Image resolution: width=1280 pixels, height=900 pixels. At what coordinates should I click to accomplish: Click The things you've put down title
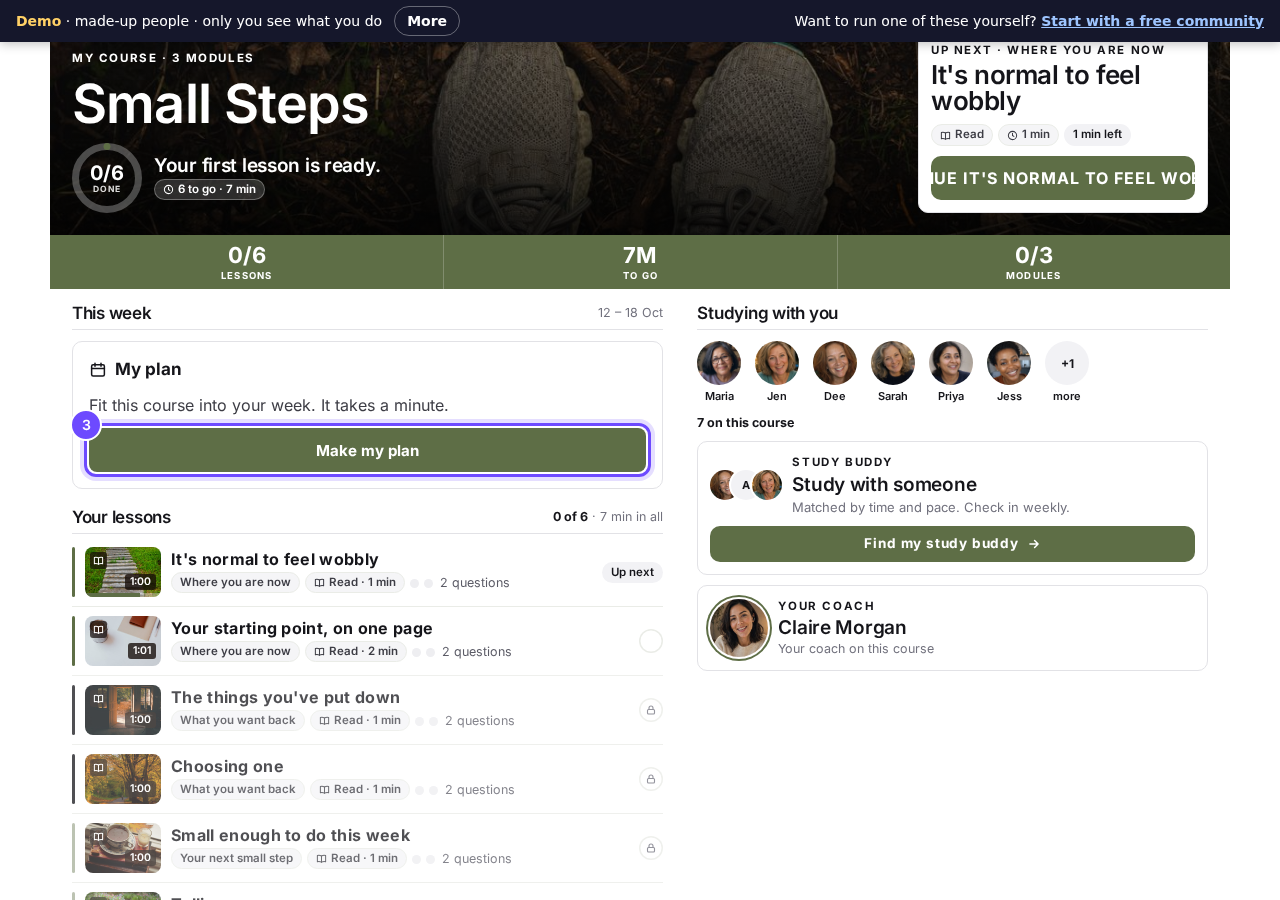click(285, 697)
